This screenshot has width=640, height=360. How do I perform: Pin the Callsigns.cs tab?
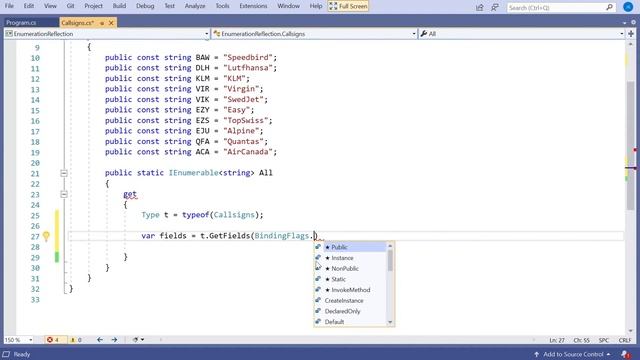[x=102, y=23]
